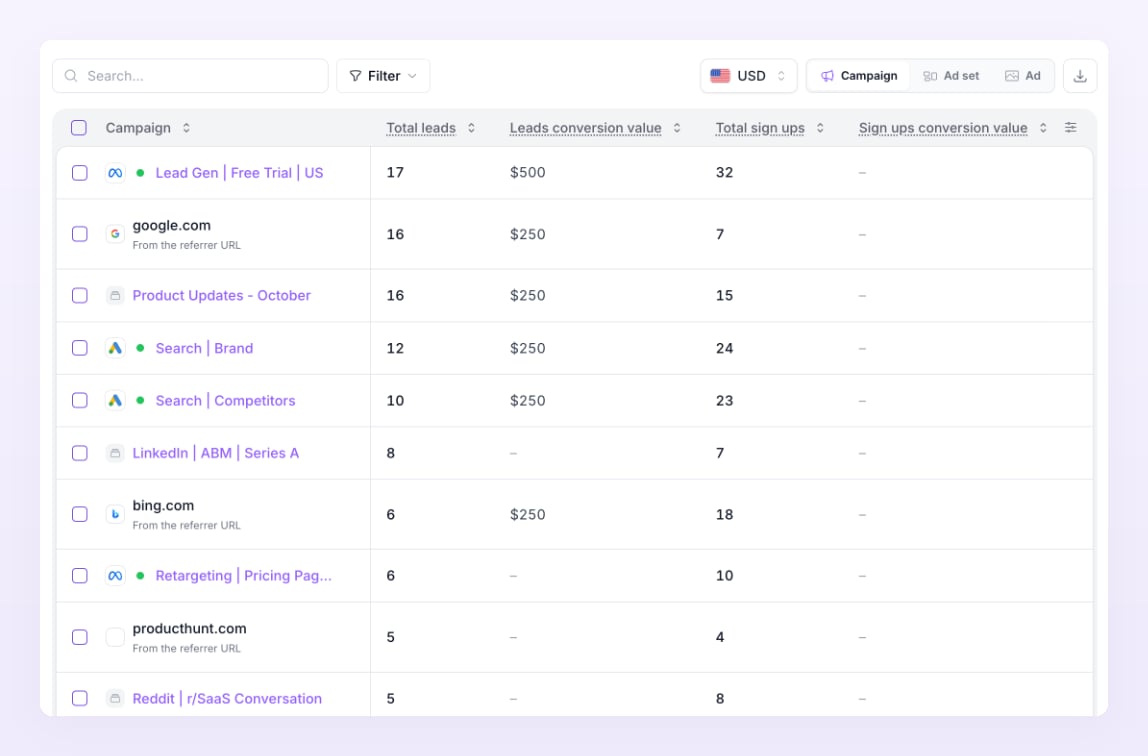Click total leads value 17

395,173
